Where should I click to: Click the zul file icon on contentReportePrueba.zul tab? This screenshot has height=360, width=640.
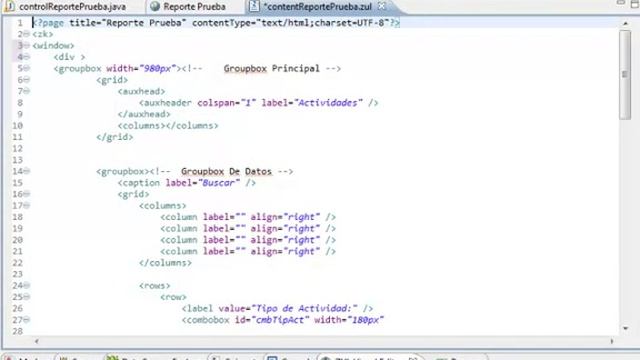[254, 6]
